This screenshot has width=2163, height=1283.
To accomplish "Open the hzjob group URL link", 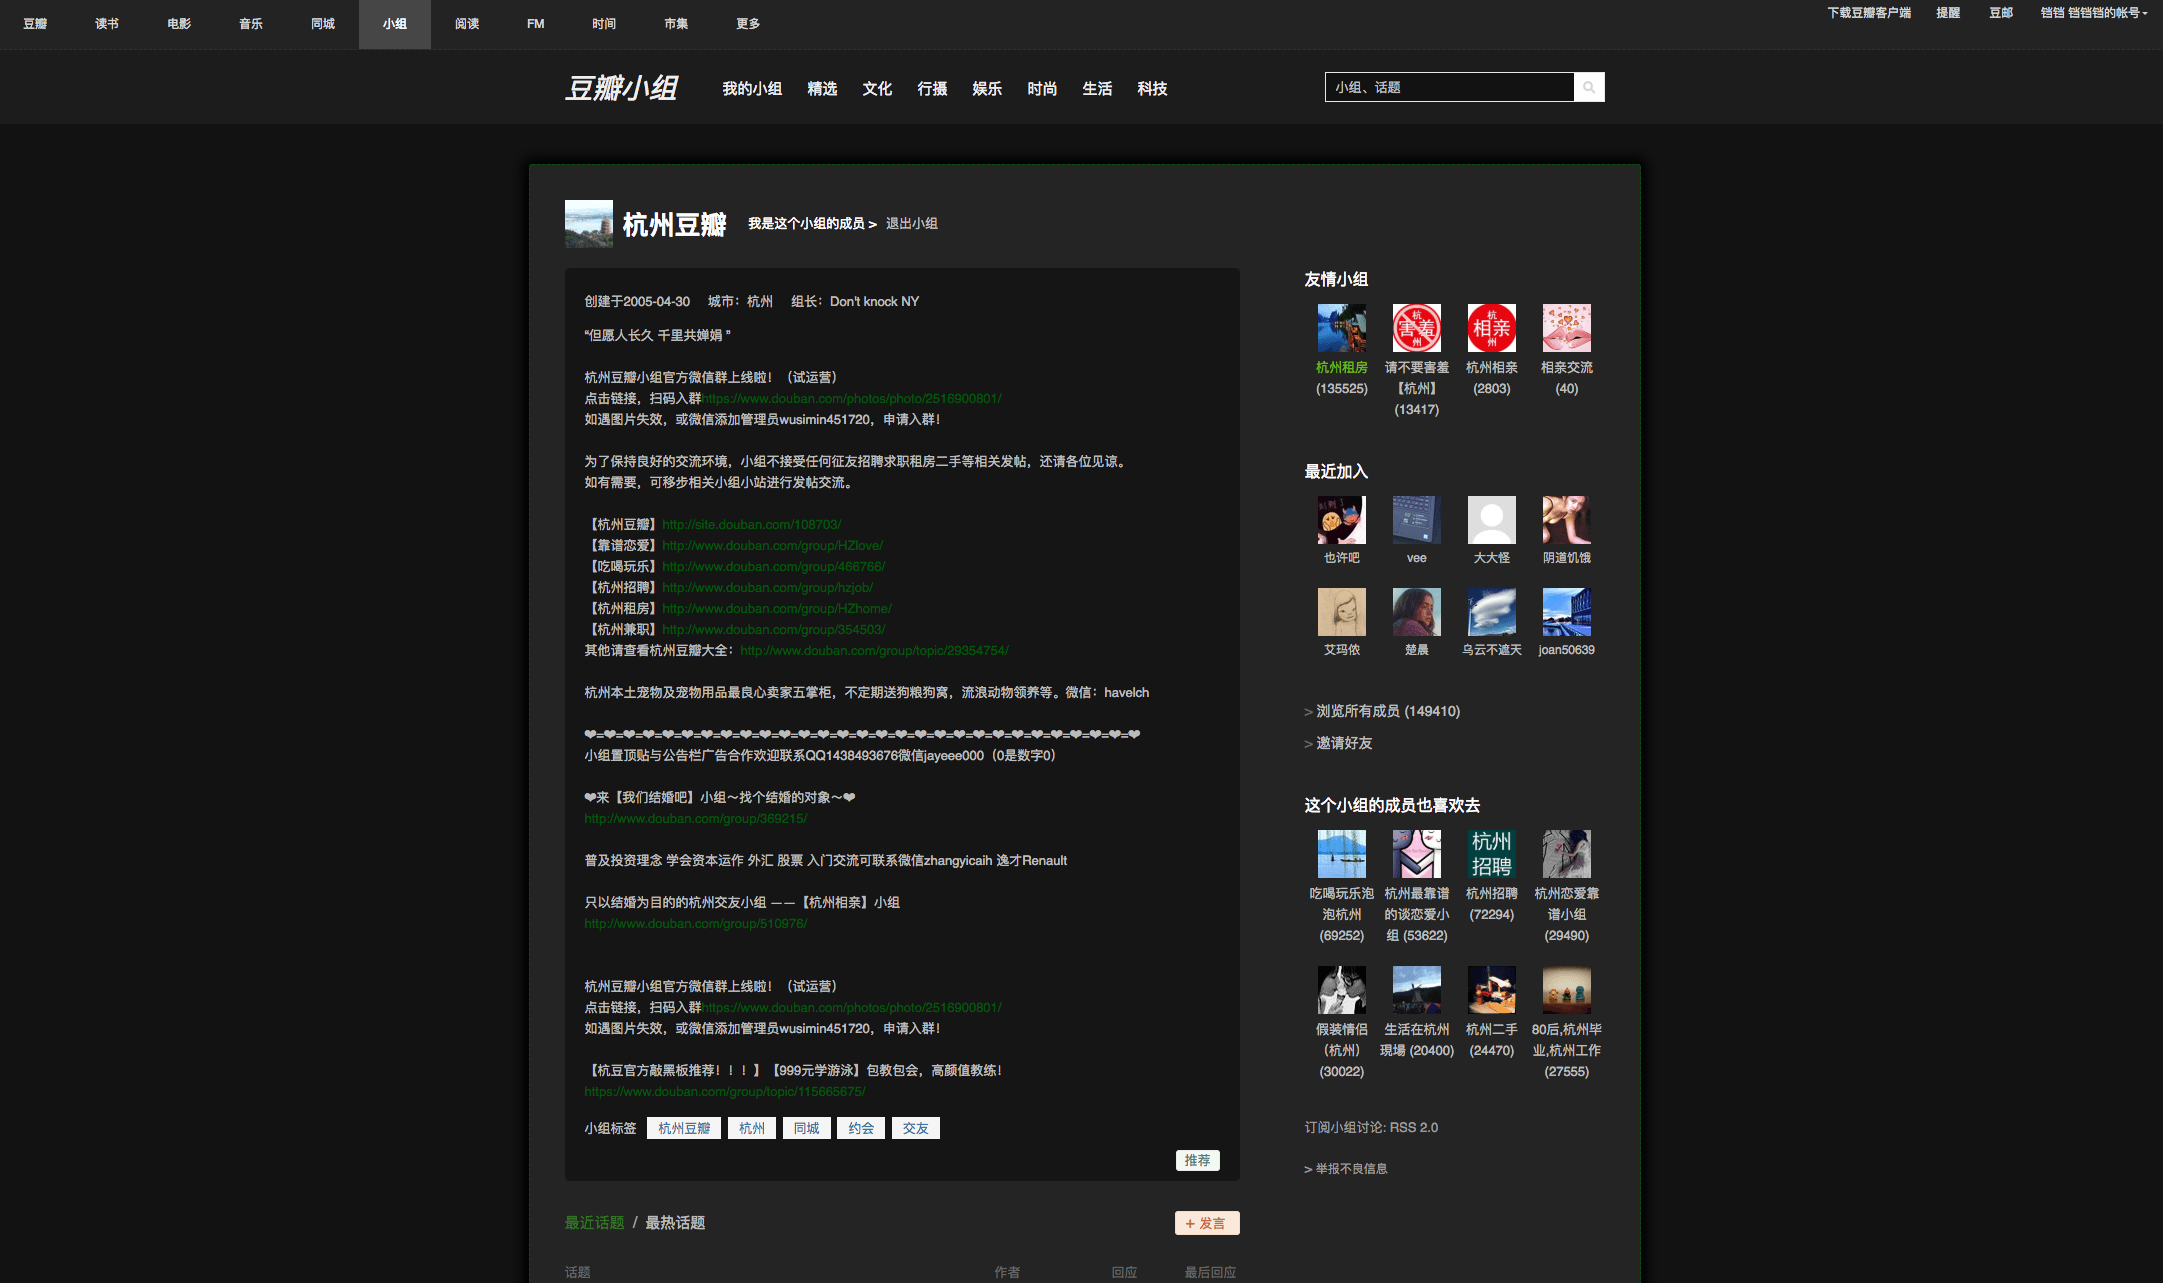I will 768,588.
